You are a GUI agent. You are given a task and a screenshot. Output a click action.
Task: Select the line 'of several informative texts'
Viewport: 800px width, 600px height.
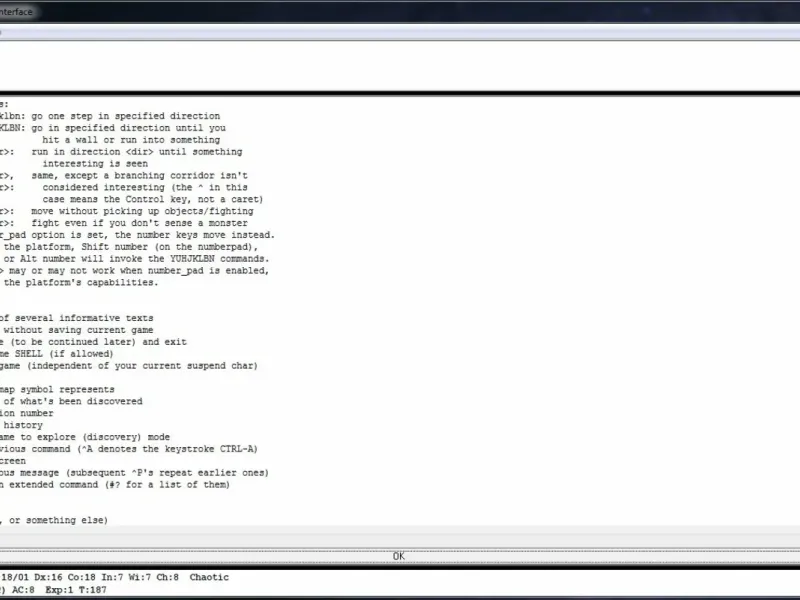pyautogui.click(x=77, y=318)
